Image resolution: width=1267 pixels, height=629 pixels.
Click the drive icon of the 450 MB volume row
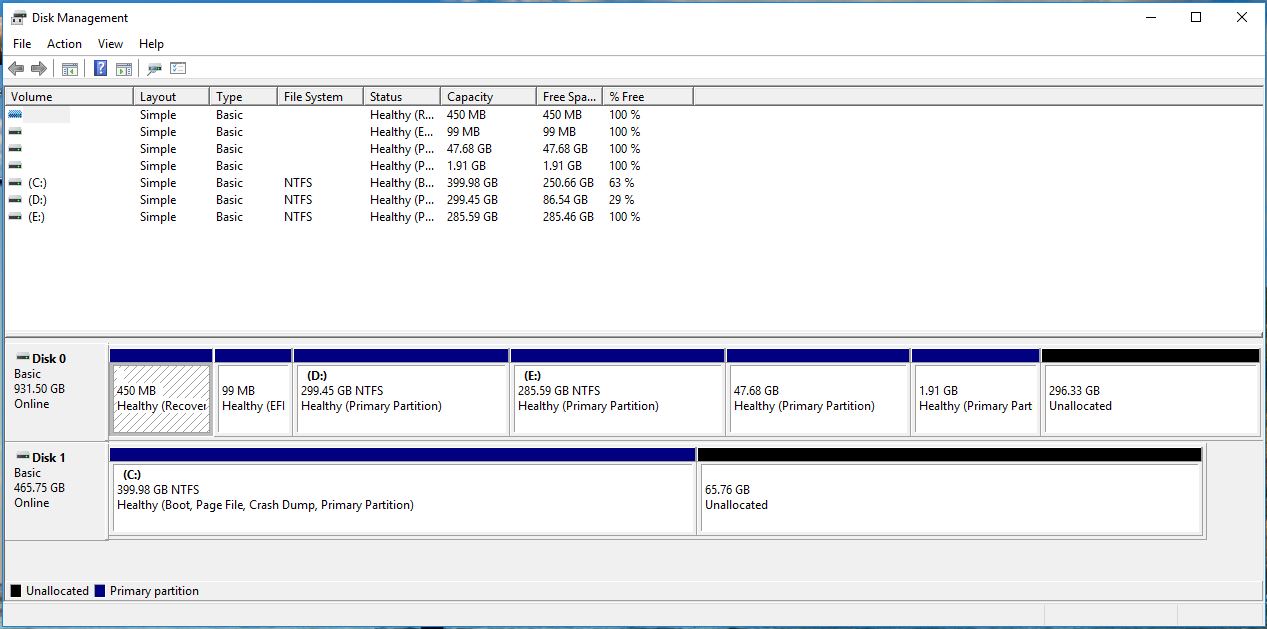coord(15,115)
